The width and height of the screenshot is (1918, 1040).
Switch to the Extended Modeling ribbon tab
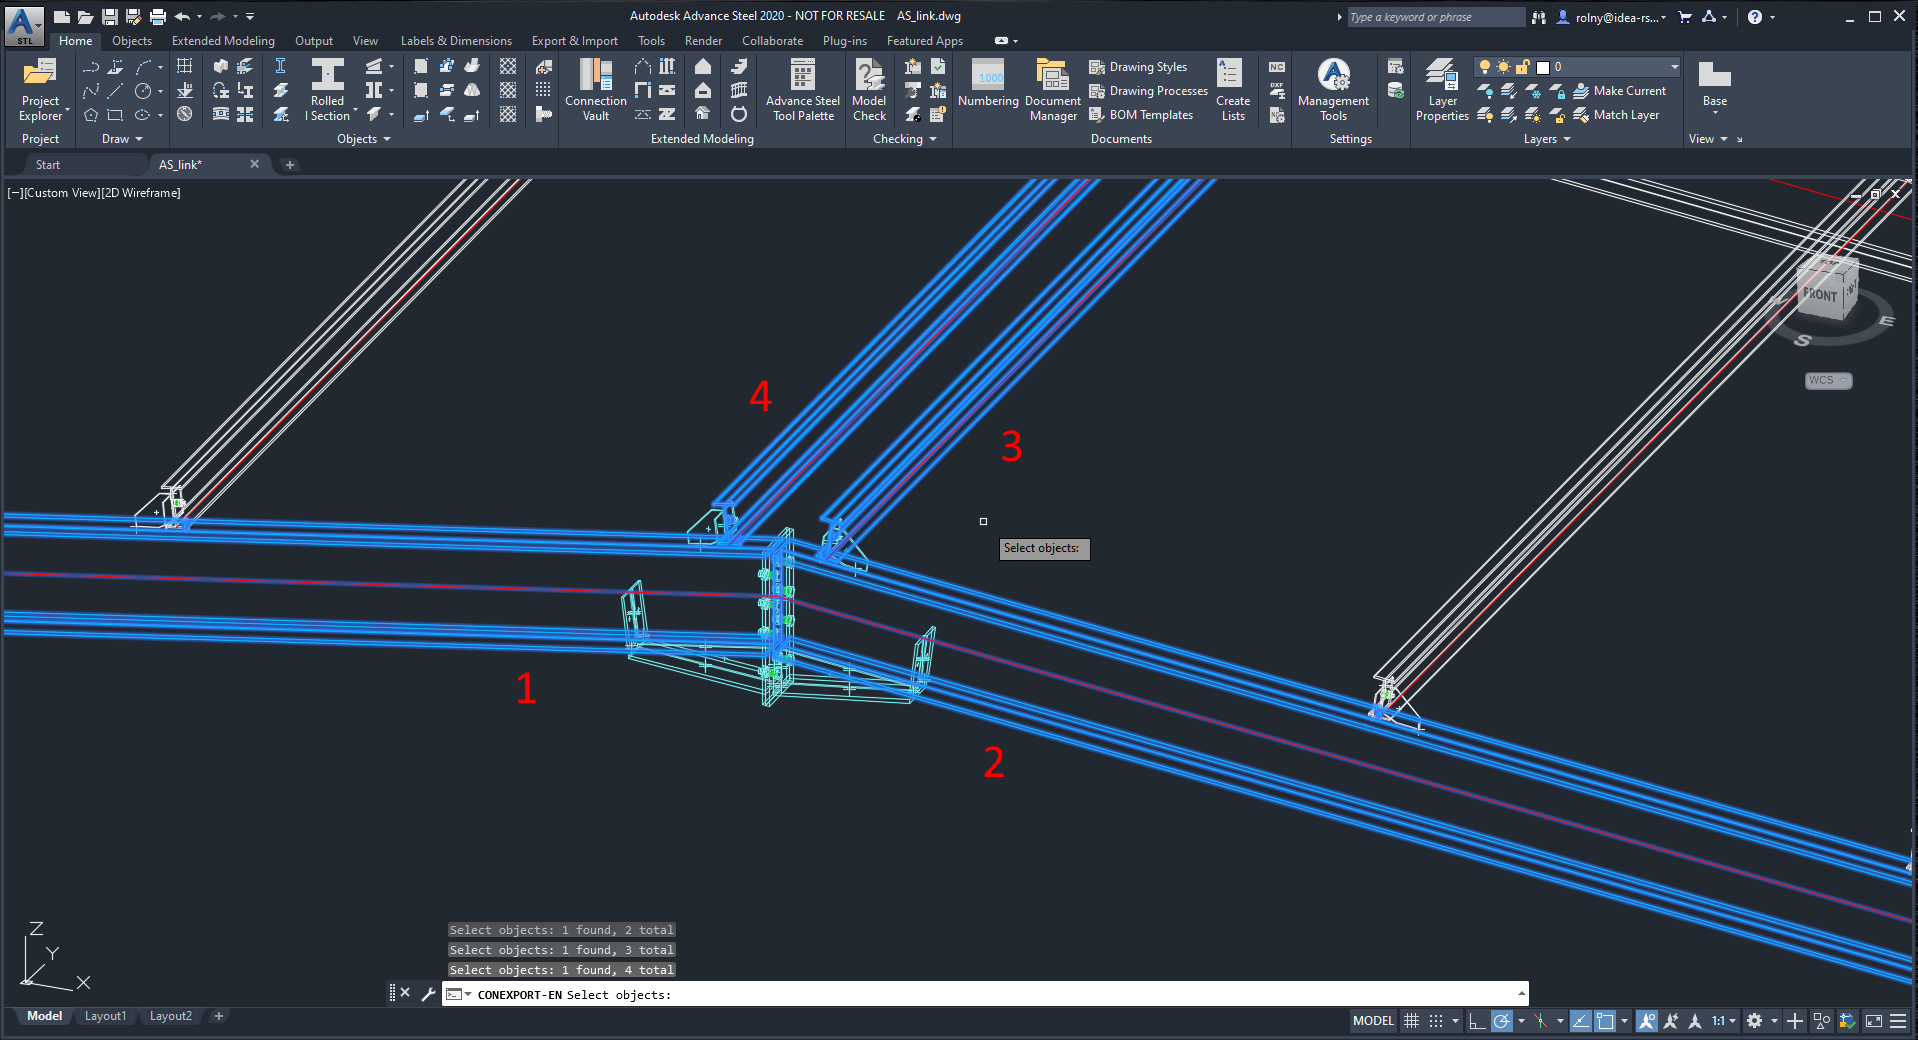point(223,41)
